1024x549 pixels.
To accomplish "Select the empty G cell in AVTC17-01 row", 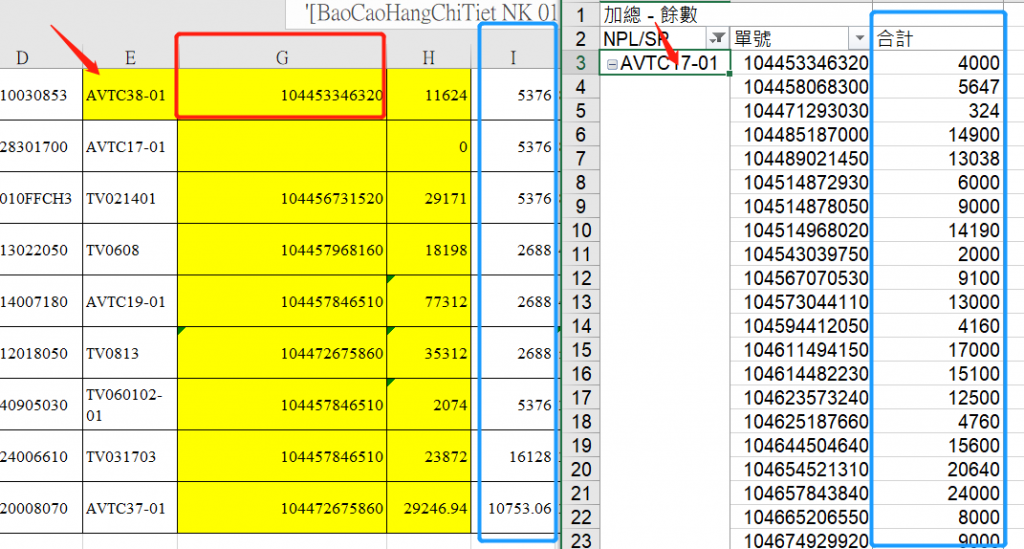I will [x=281, y=146].
